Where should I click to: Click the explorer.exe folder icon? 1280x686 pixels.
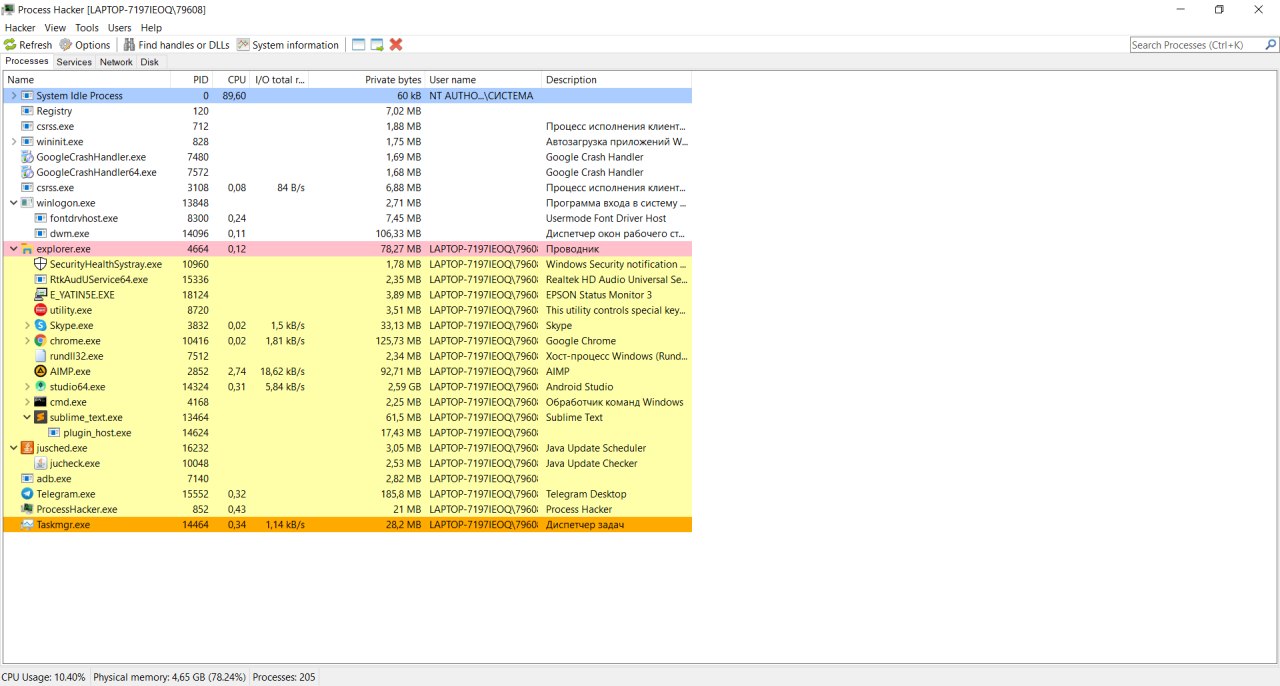pyautogui.click(x=27, y=249)
